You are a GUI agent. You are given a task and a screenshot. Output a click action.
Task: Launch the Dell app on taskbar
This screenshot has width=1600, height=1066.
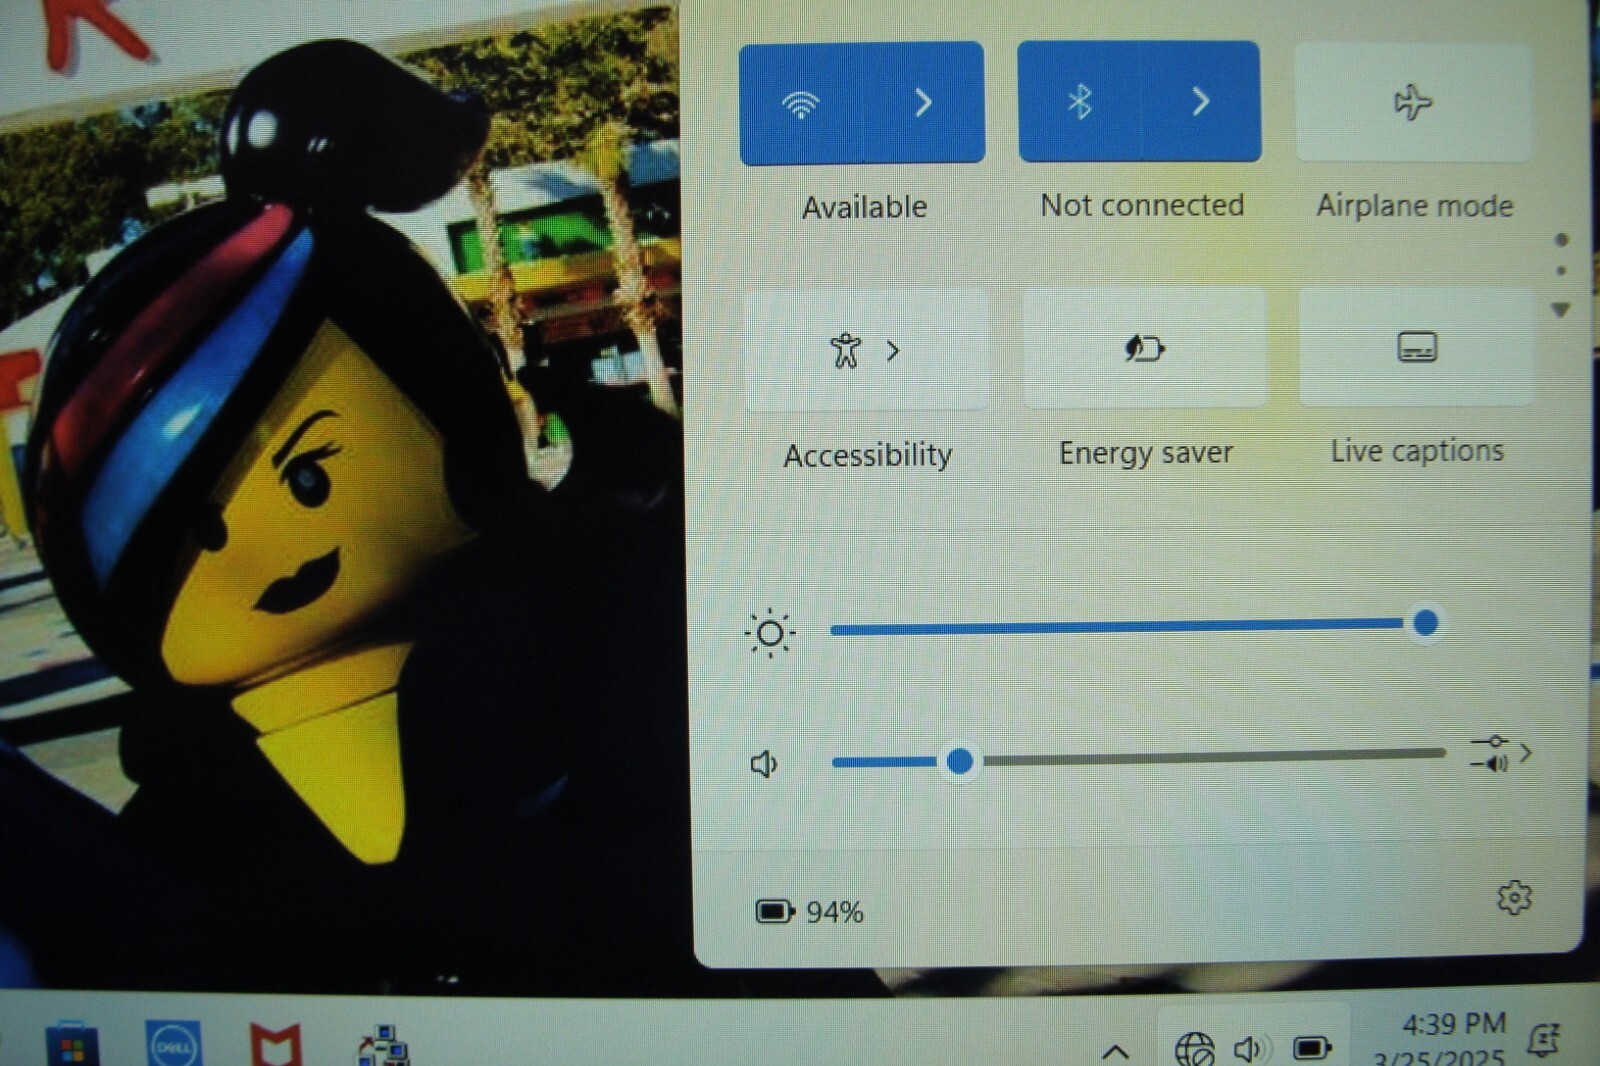(x=173, y=1045)
